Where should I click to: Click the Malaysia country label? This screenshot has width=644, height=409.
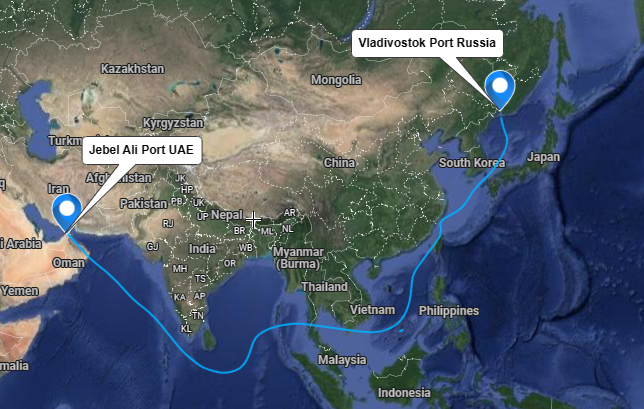click(342, 360)
